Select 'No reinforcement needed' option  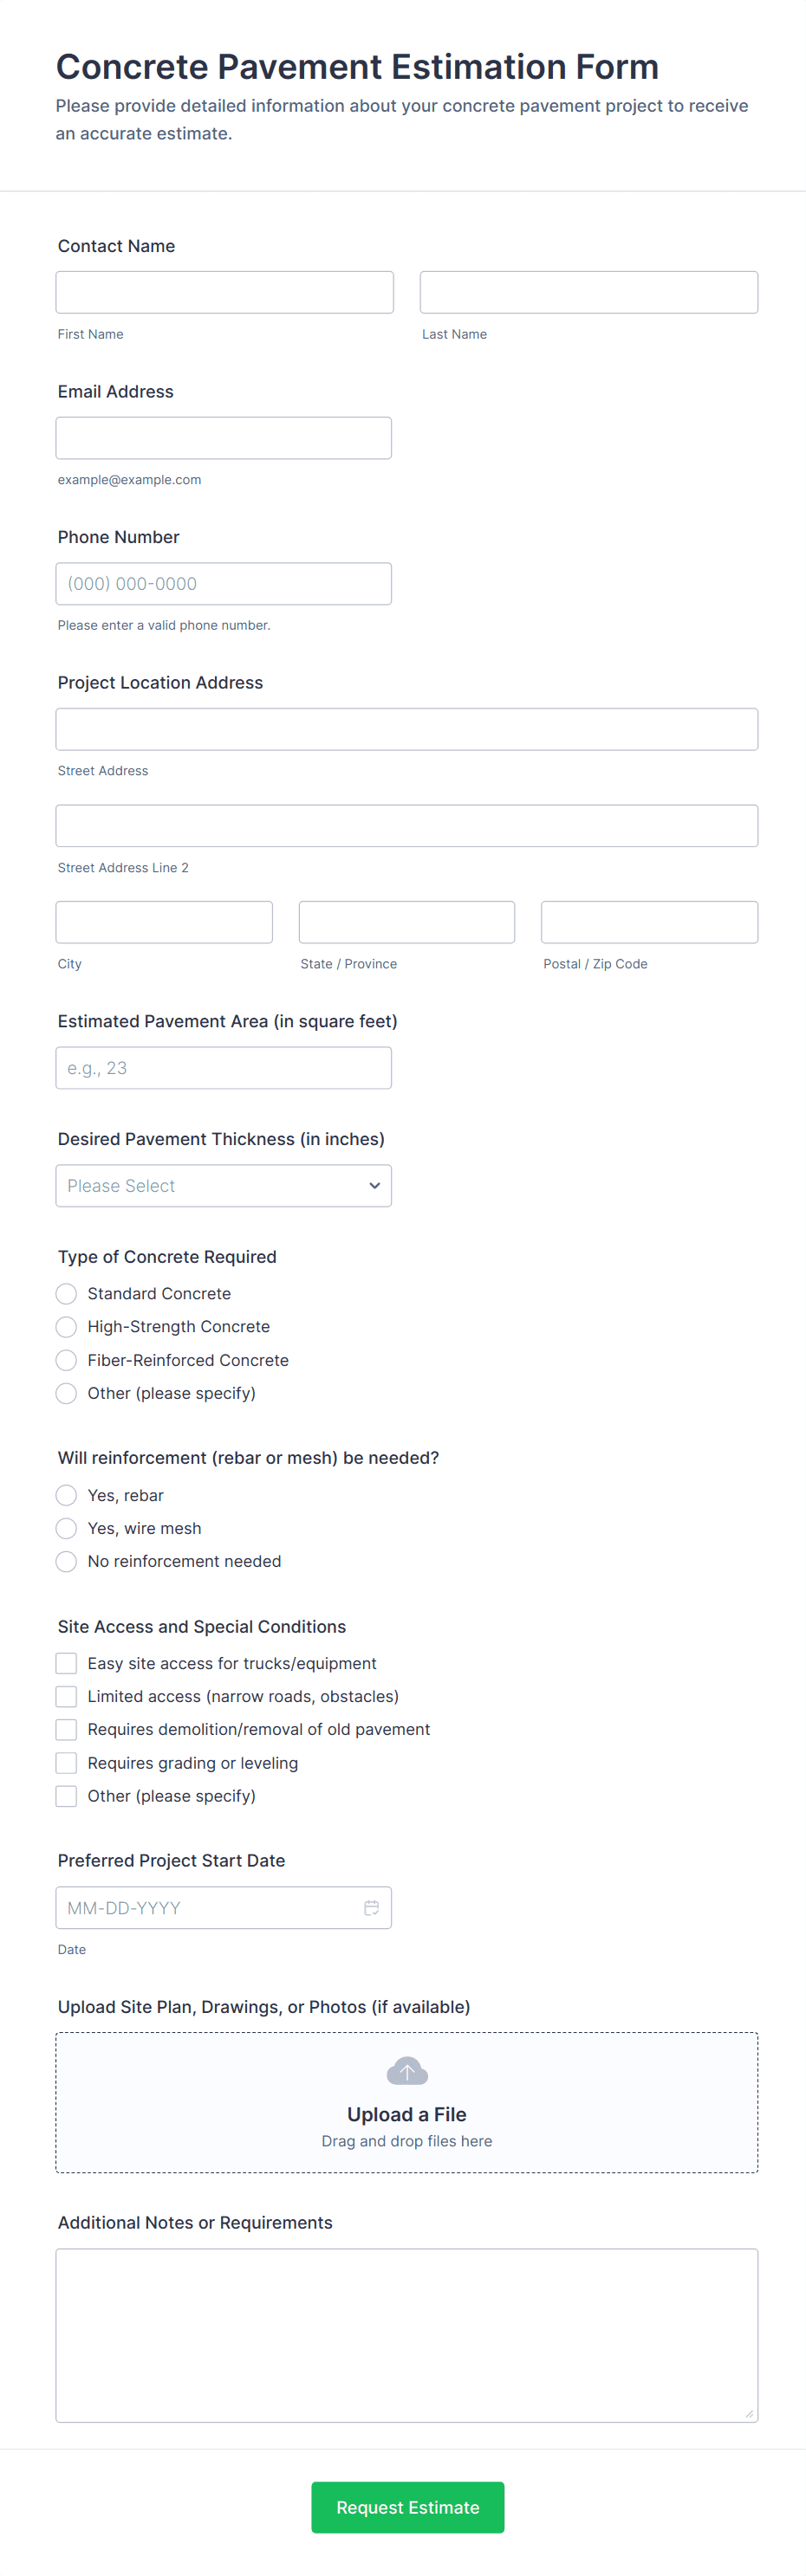tap(66, 1560)
